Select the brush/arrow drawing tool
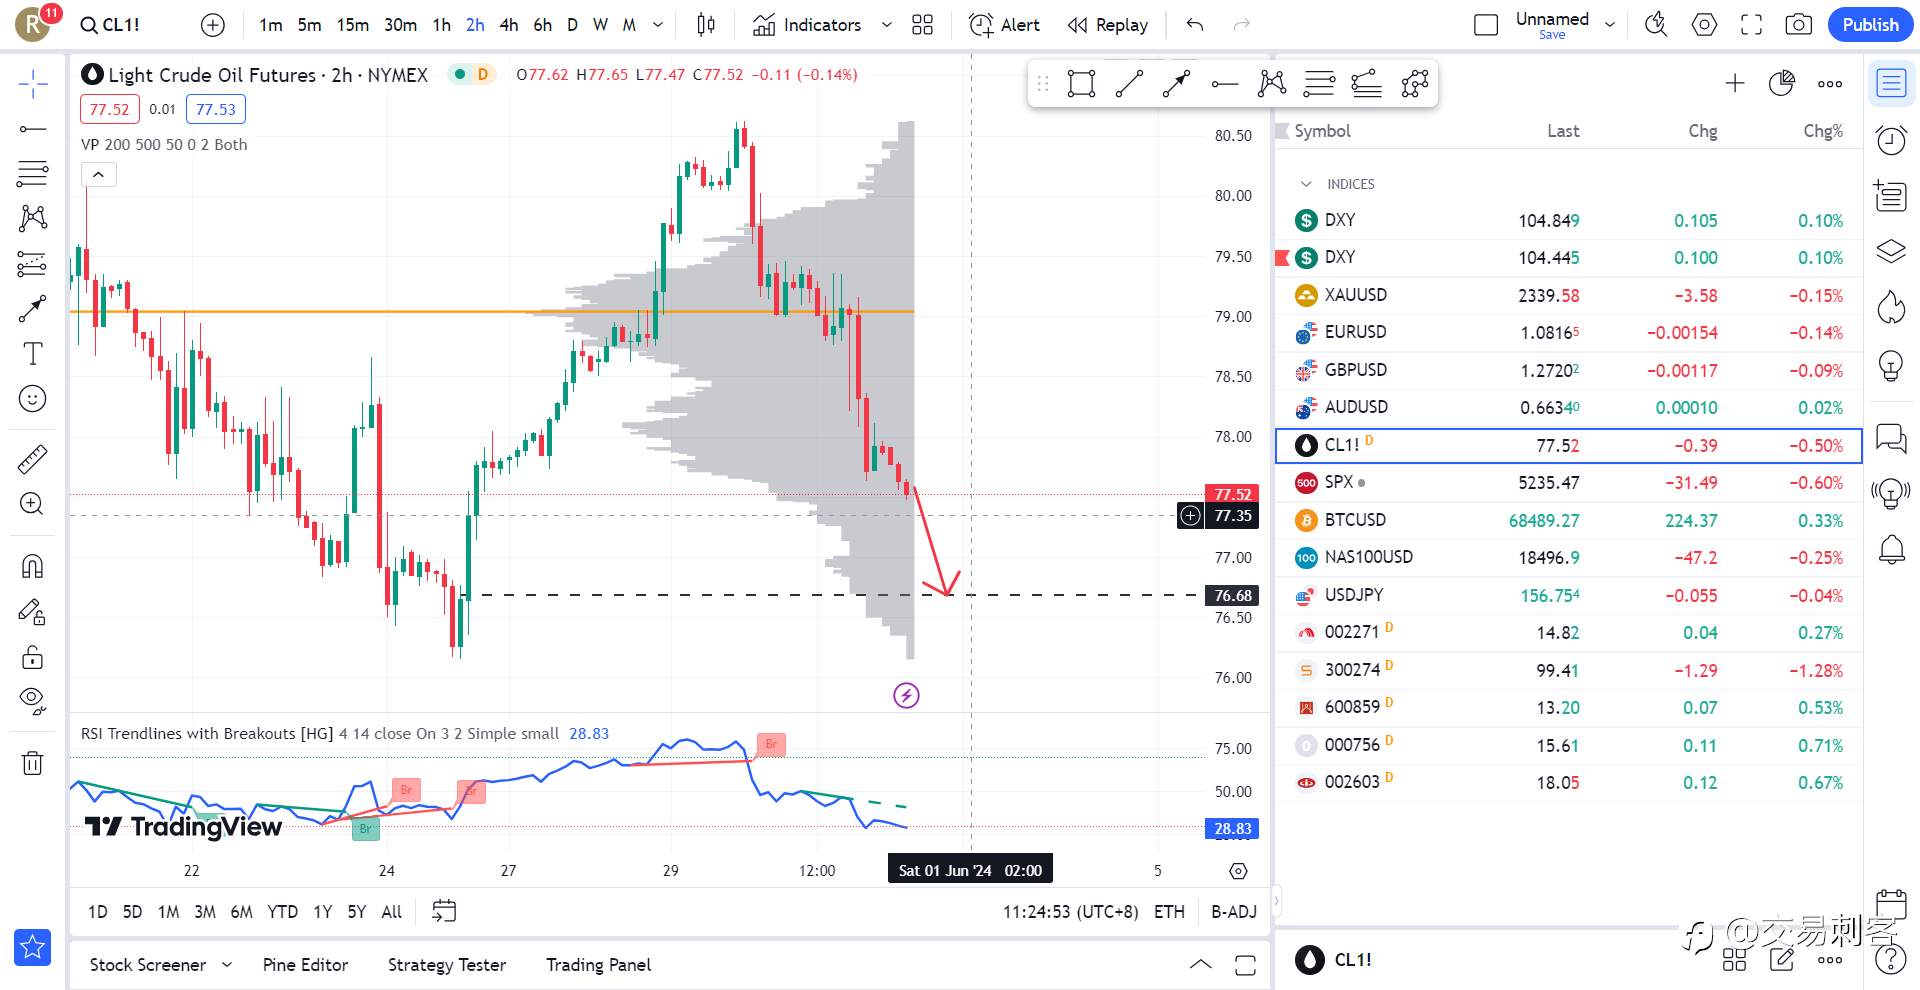This screenshot has height=990, width=1920. pos(33,308)
